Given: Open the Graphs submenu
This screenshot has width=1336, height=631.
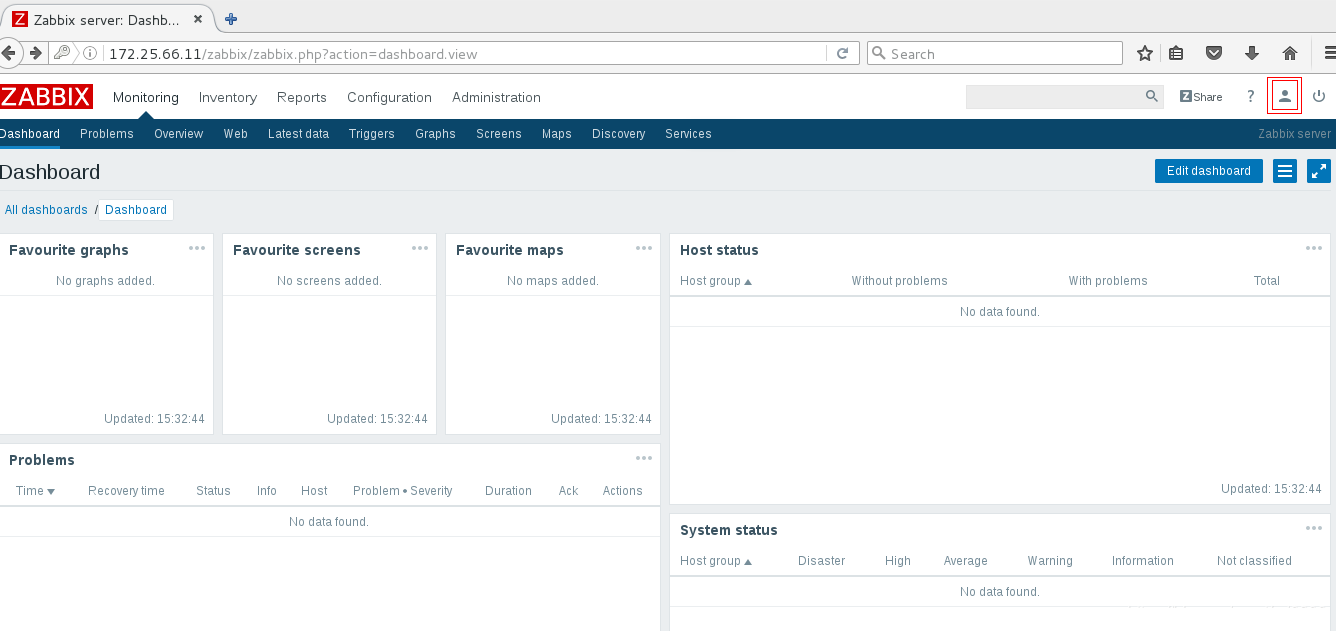Looking at the screenshot, I should pyautogui.click(x=435, y=134).
